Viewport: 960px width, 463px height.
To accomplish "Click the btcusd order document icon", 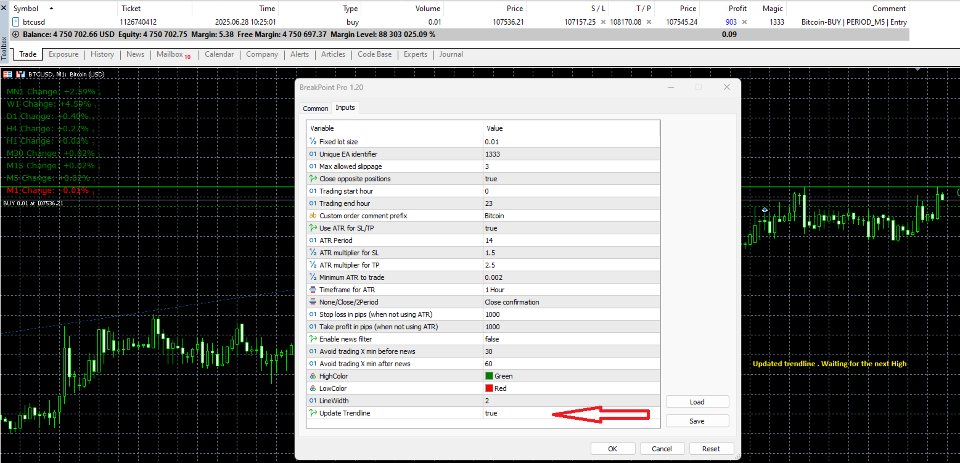I will pyautogui.click(x=15, y=22).
